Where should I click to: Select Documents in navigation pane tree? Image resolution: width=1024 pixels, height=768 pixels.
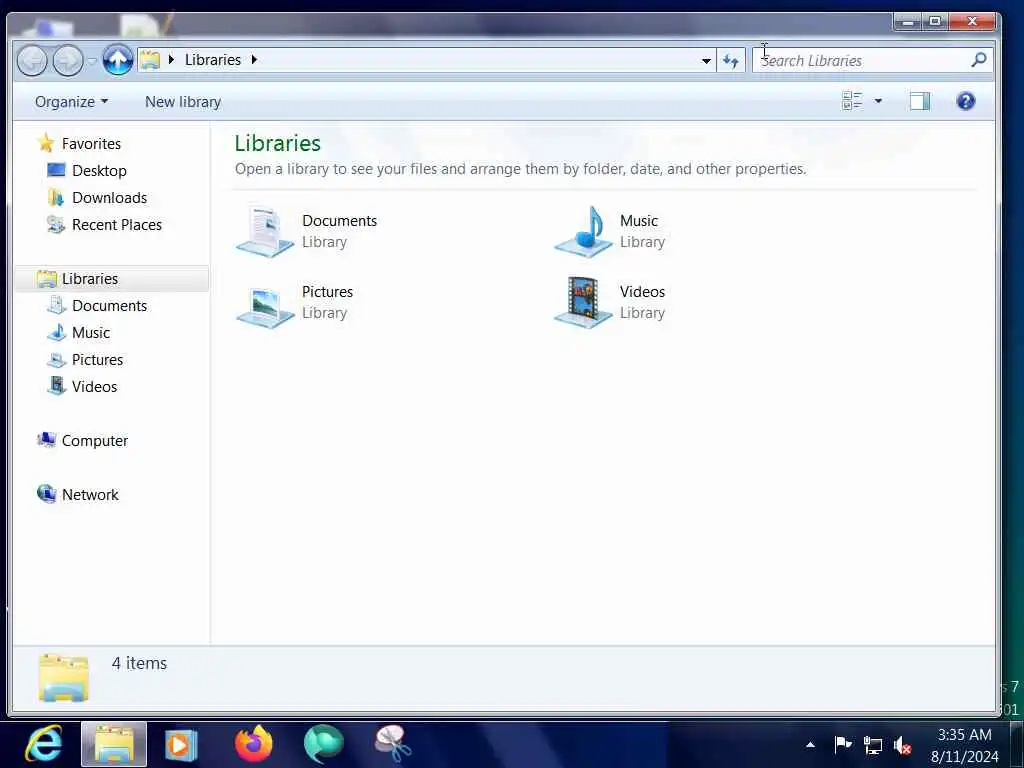click(109, 306)
